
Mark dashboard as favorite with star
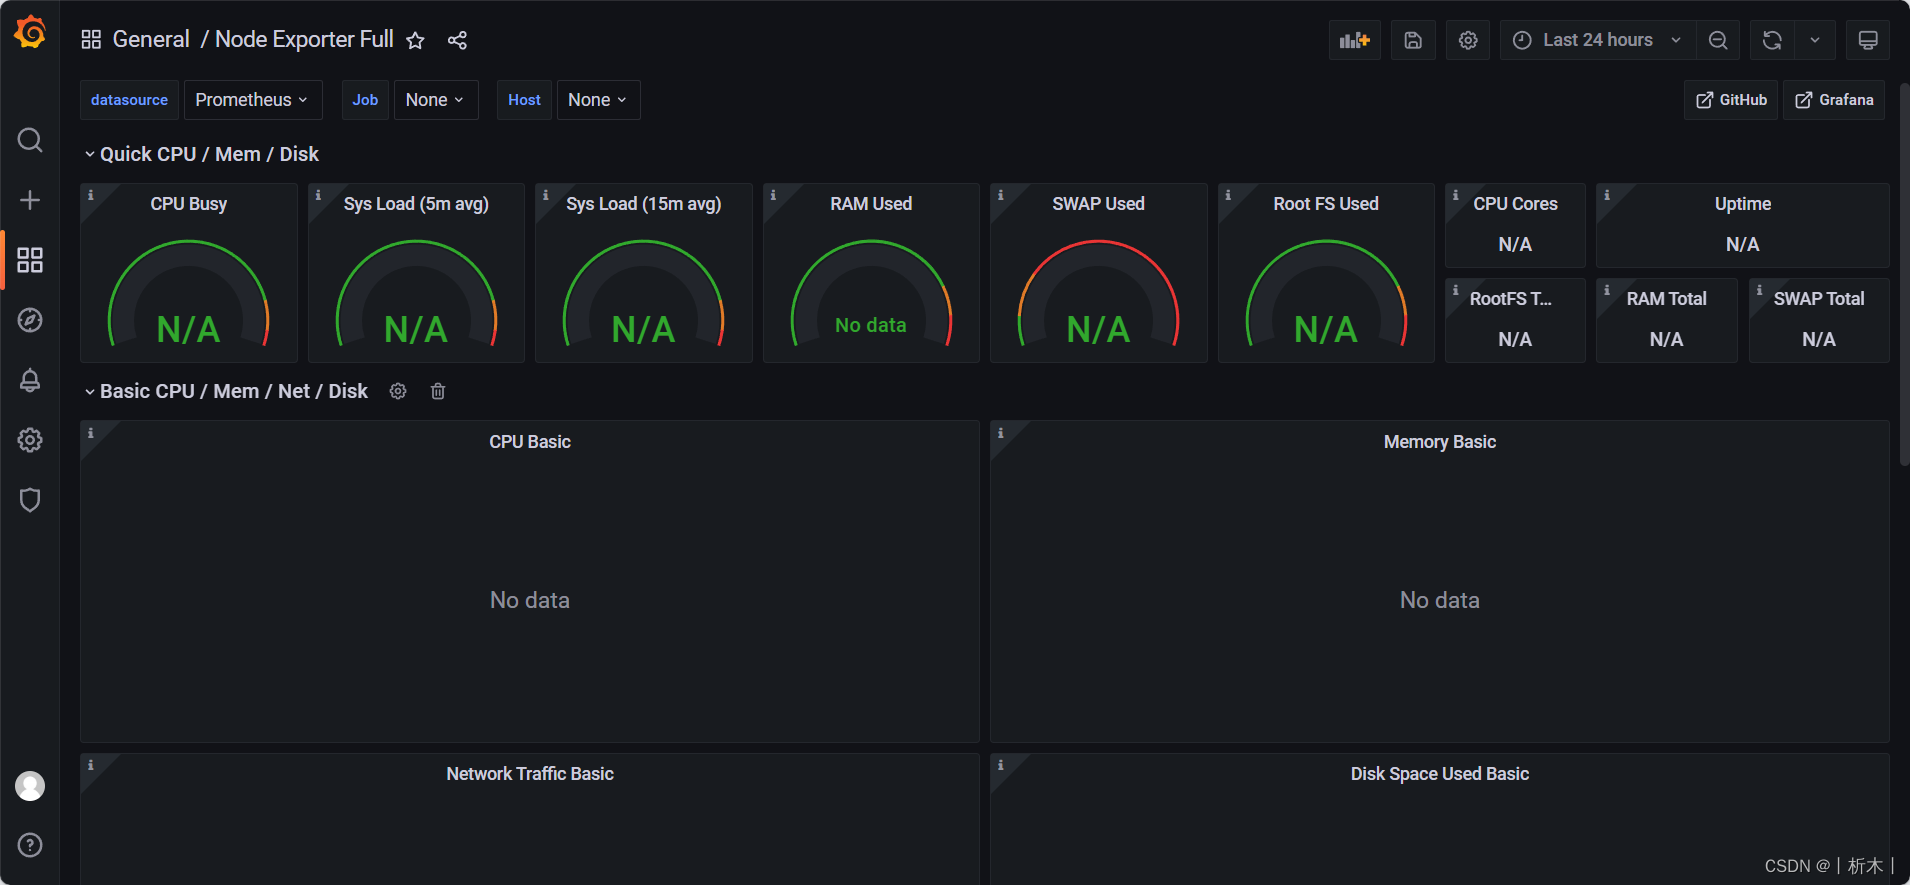click(x=416, y=40)
